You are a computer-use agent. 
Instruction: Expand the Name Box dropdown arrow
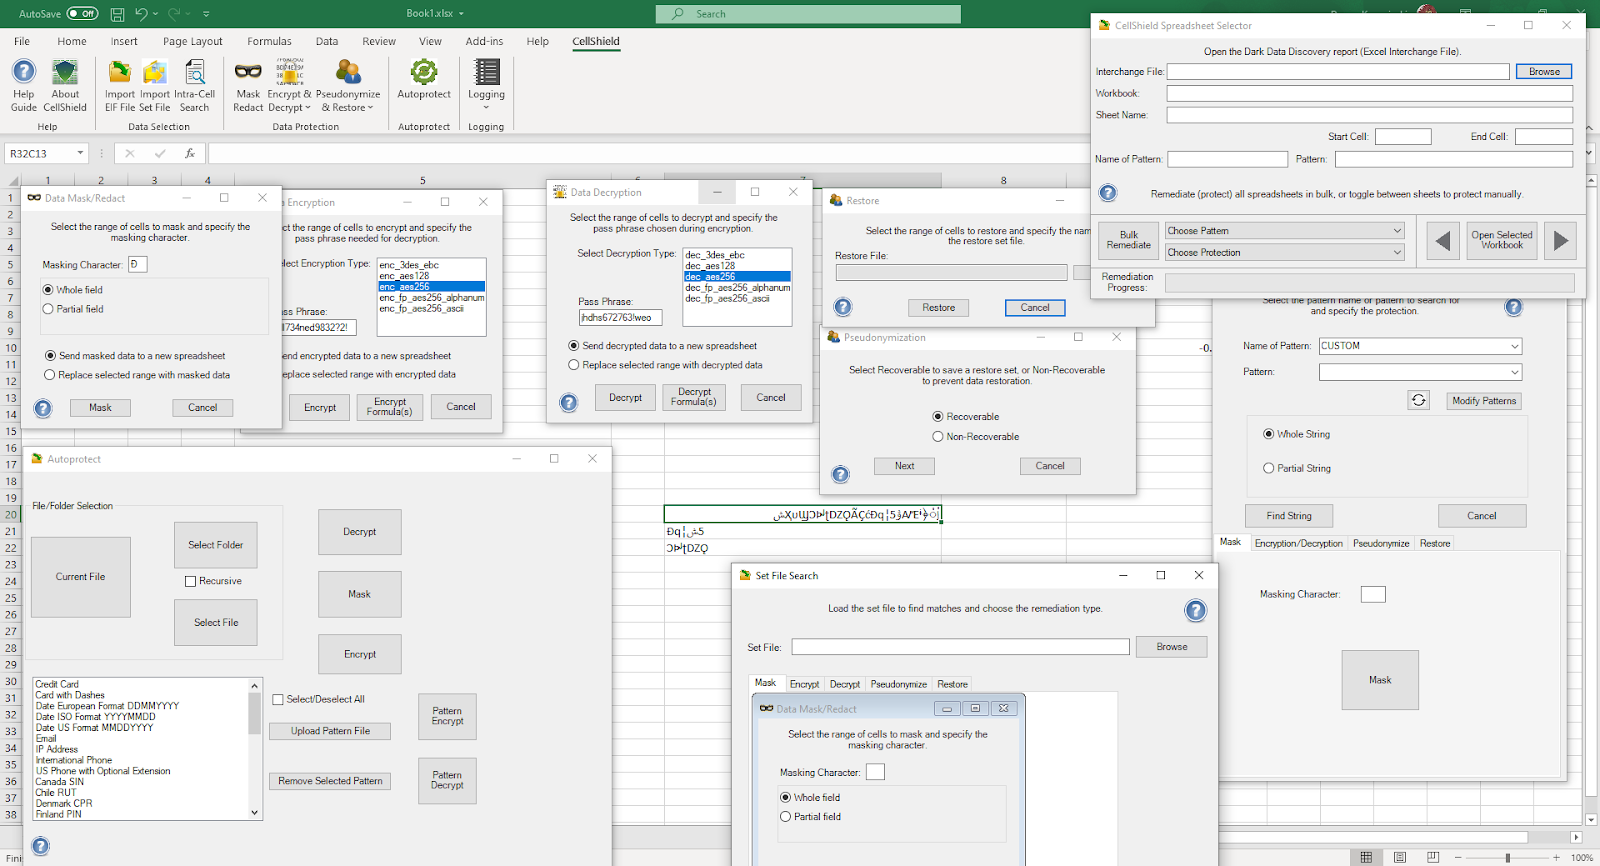click(x=80, y=153)
